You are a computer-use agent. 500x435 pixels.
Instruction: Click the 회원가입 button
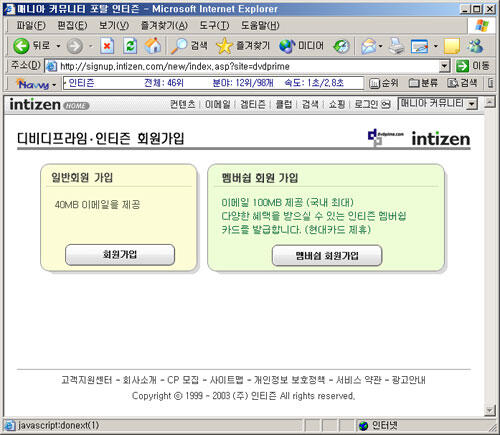pos(120,255)
